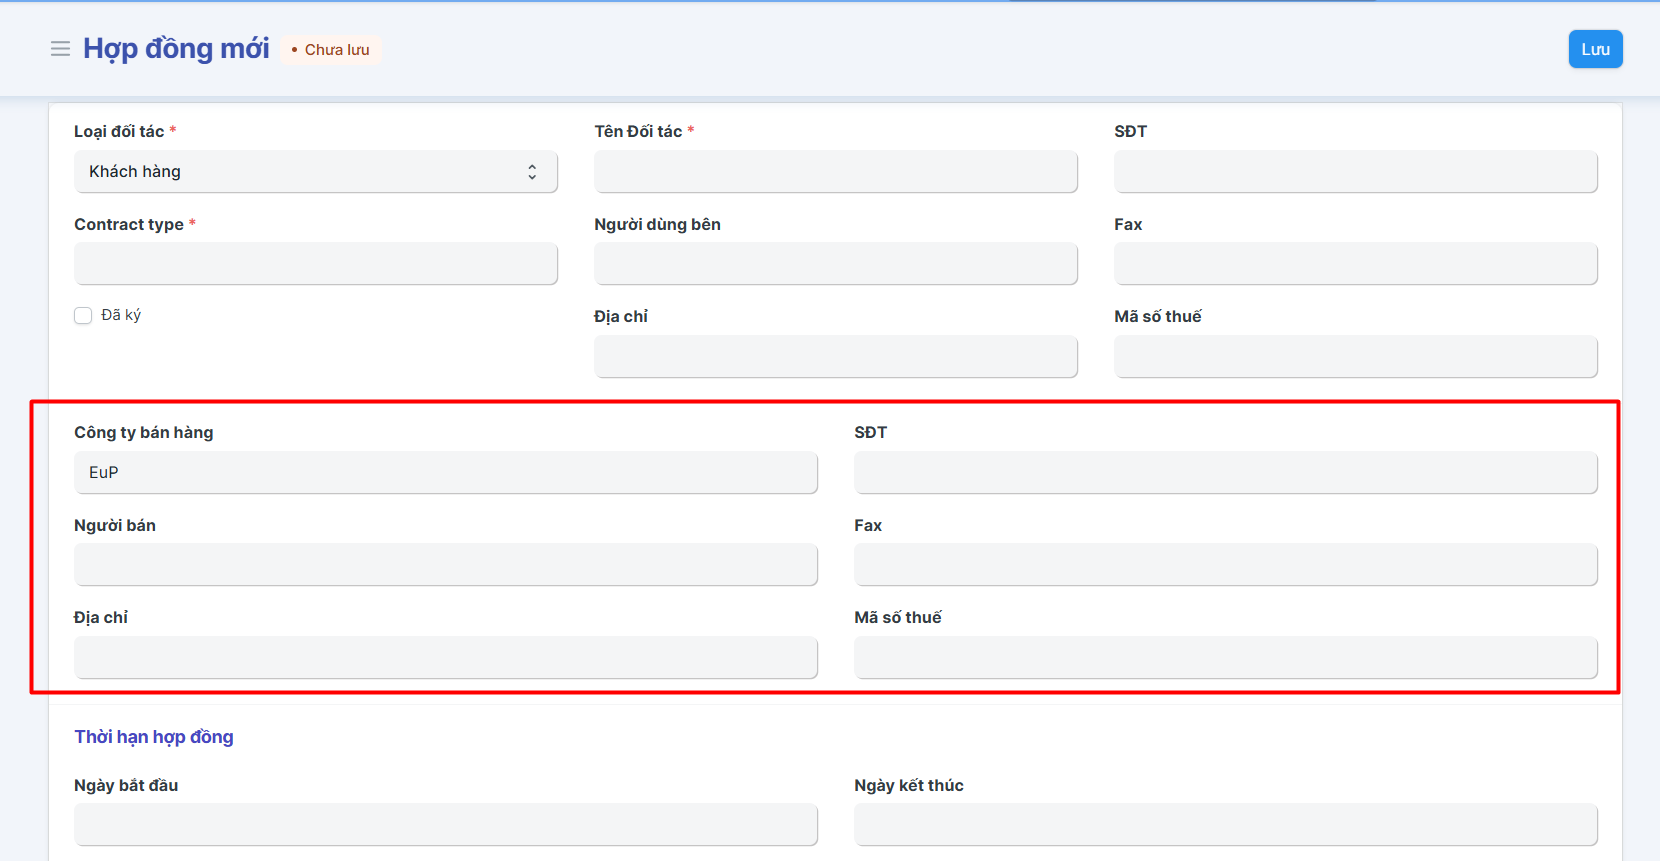The image size is (1660, 861).
Task: Select the Người bán input field
Action: [445, 565]
